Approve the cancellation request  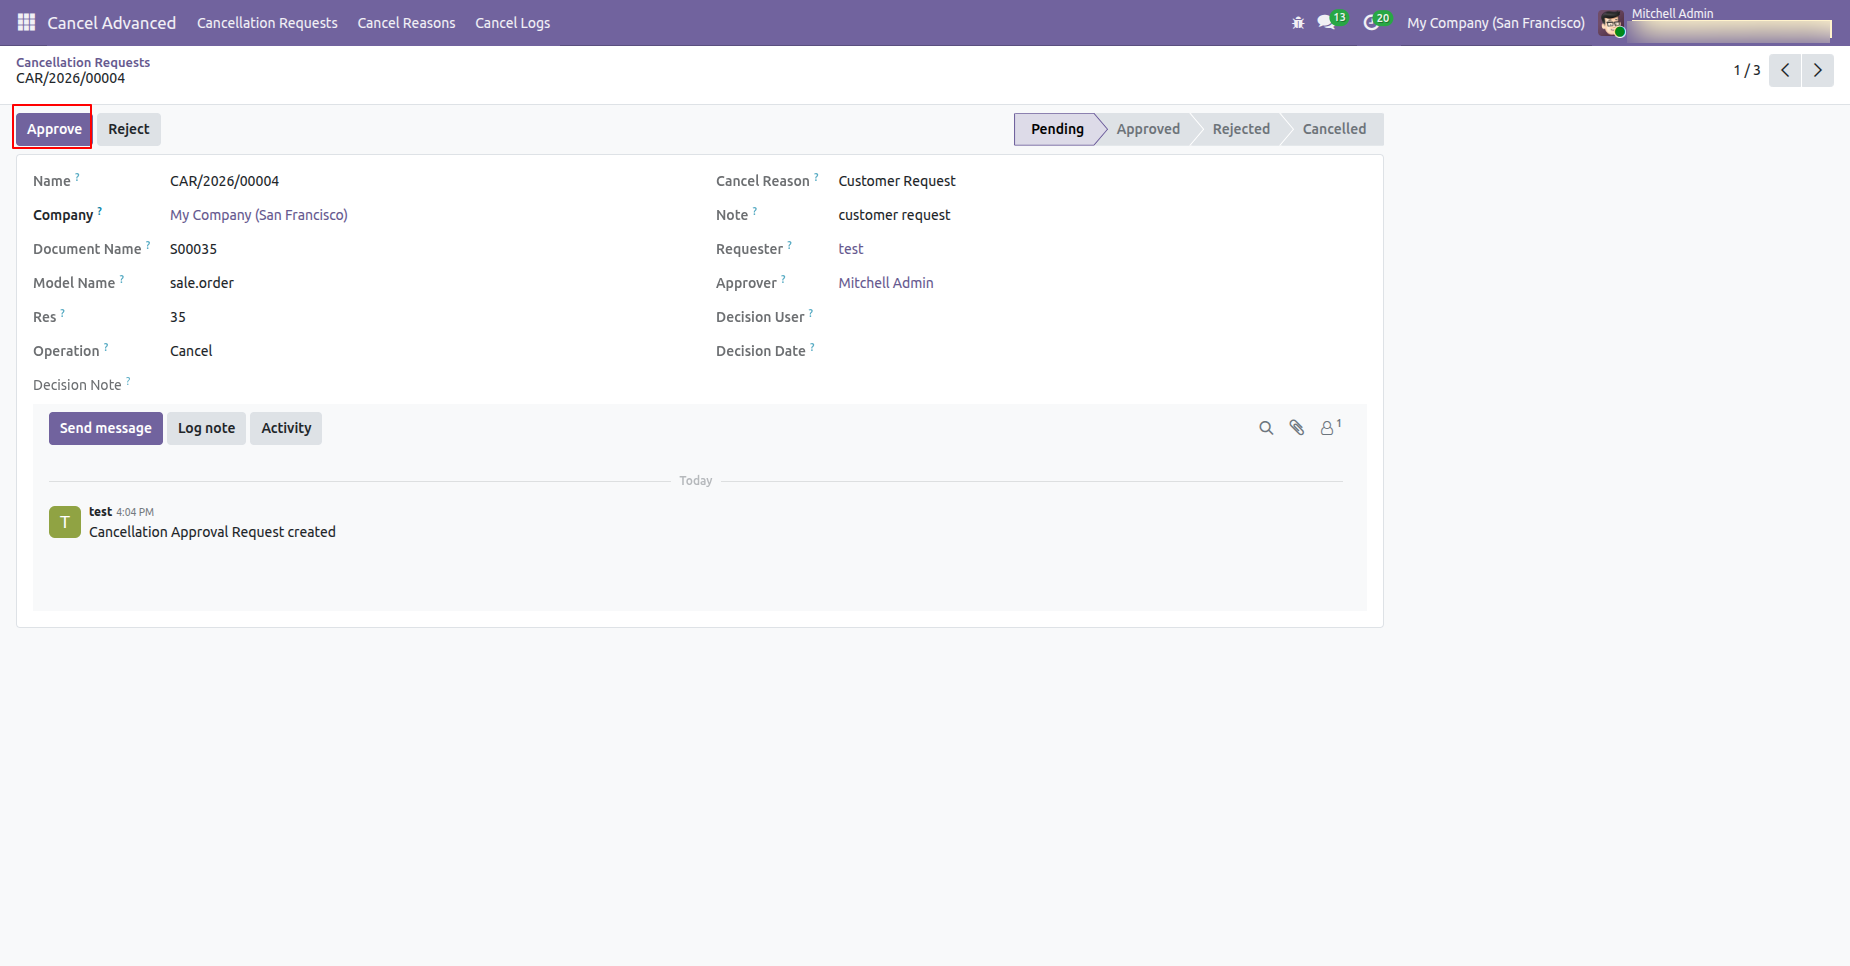click(x=54, y=129)
